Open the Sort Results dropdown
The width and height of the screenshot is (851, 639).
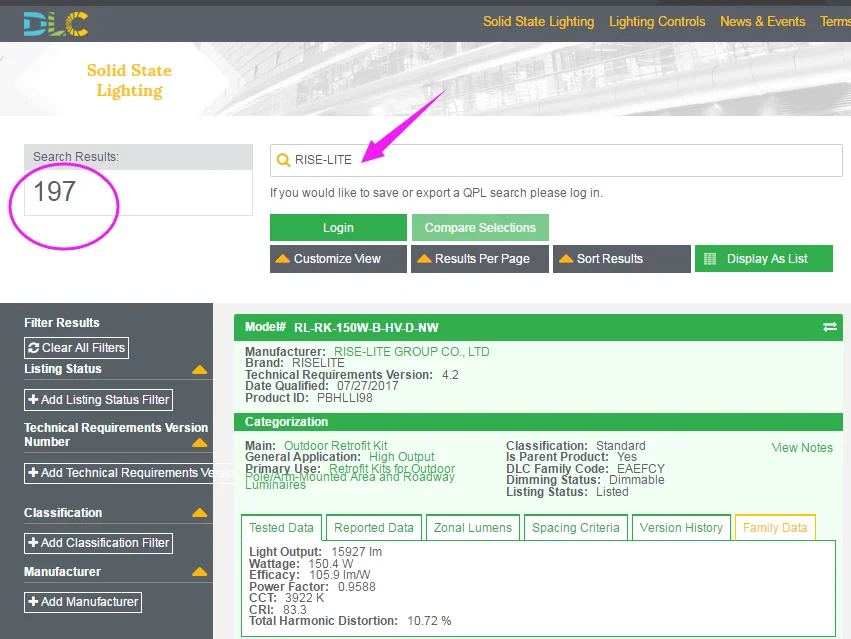point(622,259)
